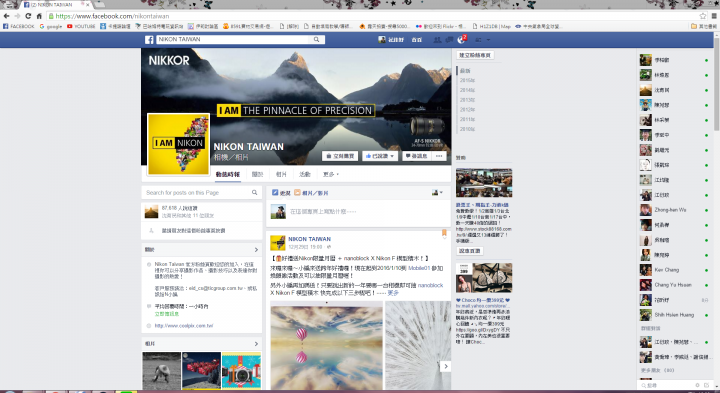
Task: Open the notifications globe with red badge
Action: coord(461,39)
